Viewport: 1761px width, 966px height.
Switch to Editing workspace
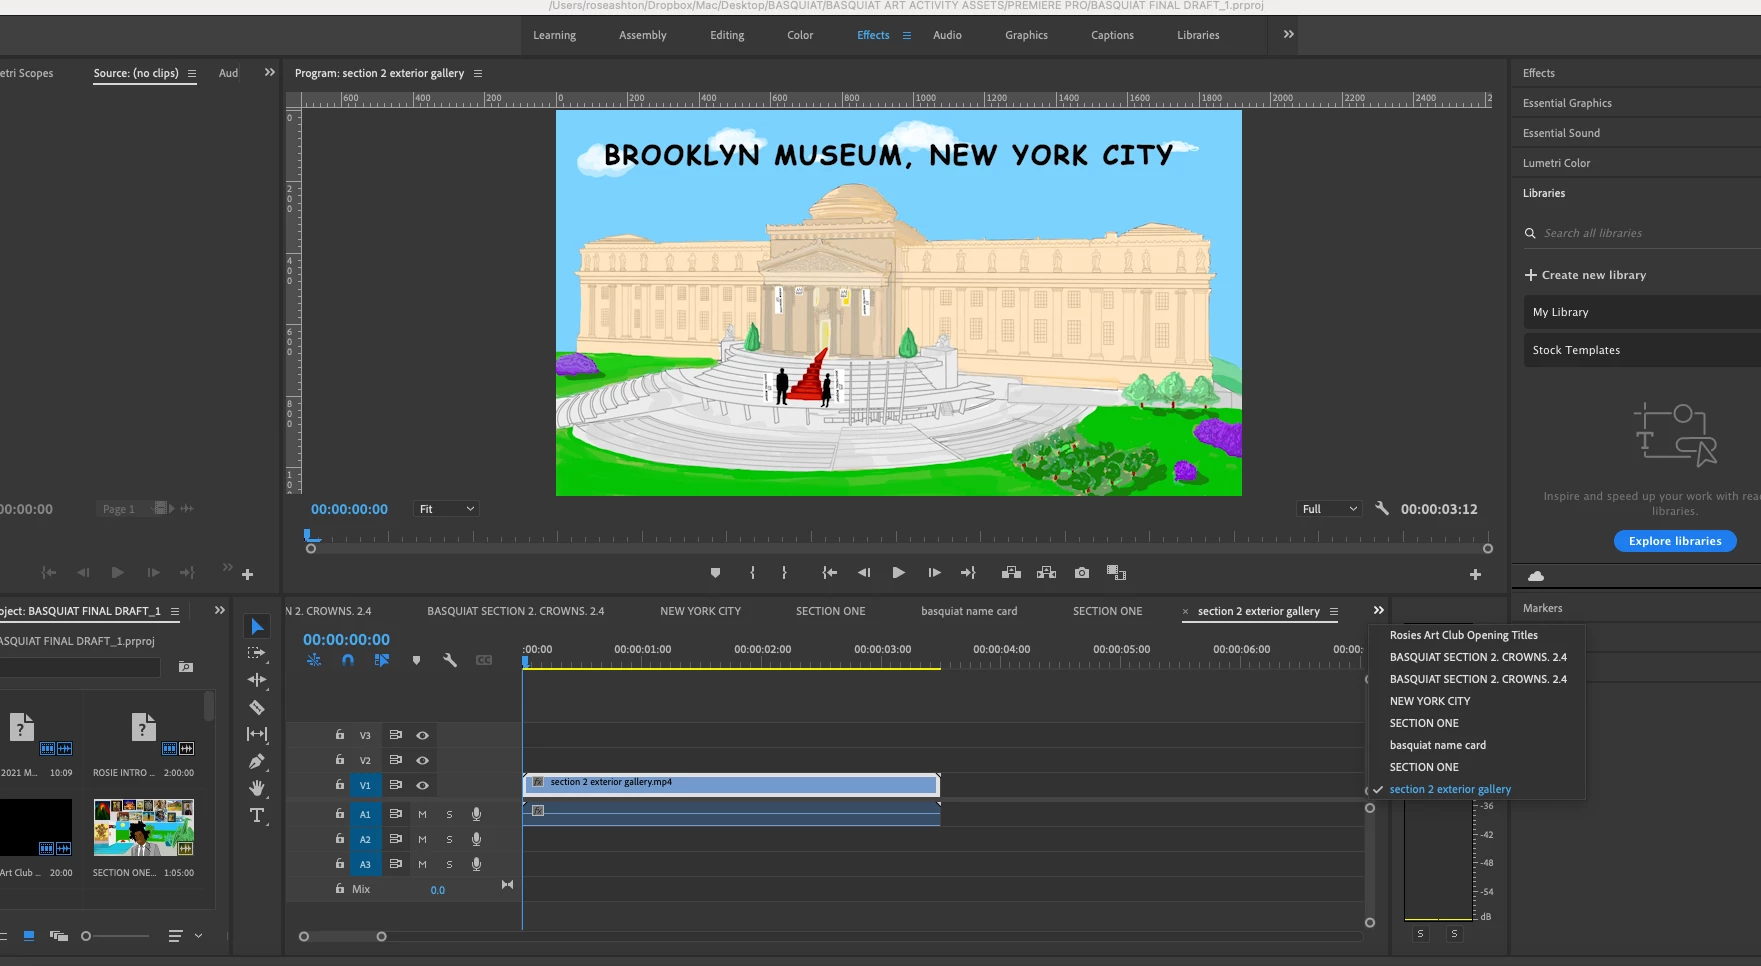click(x=727, y=35)
